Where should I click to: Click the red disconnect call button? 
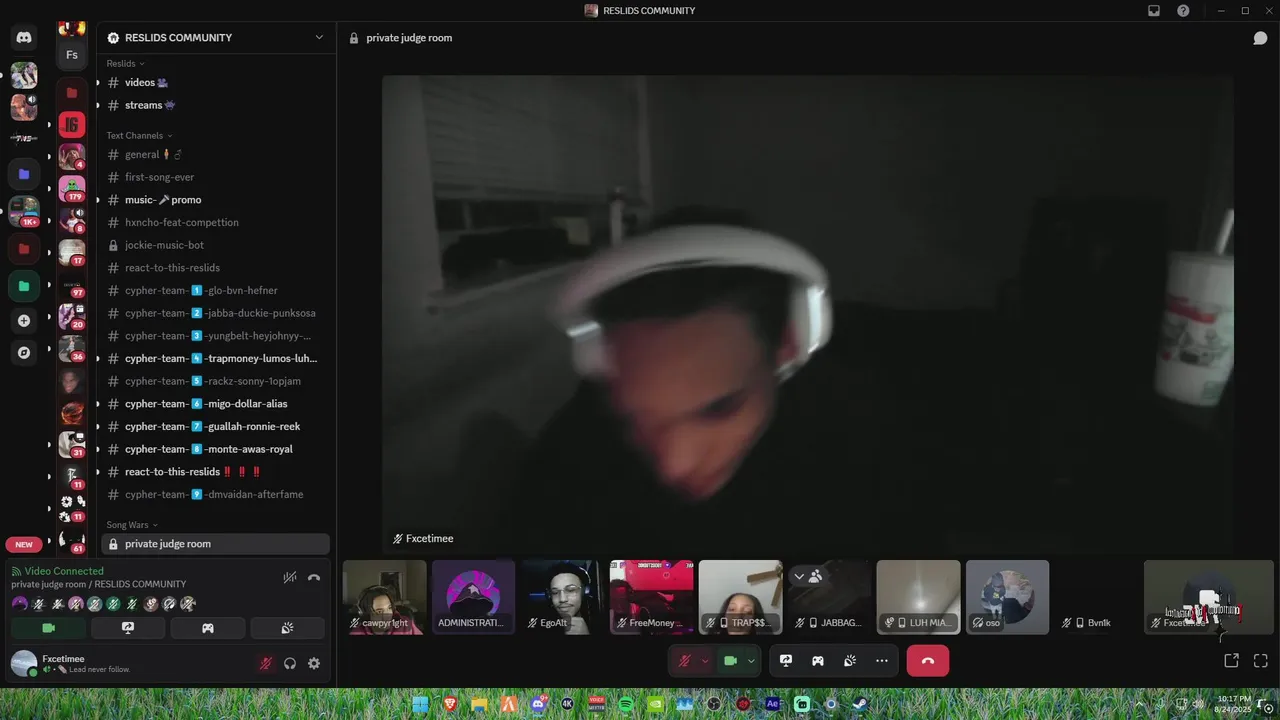[928, 661]
